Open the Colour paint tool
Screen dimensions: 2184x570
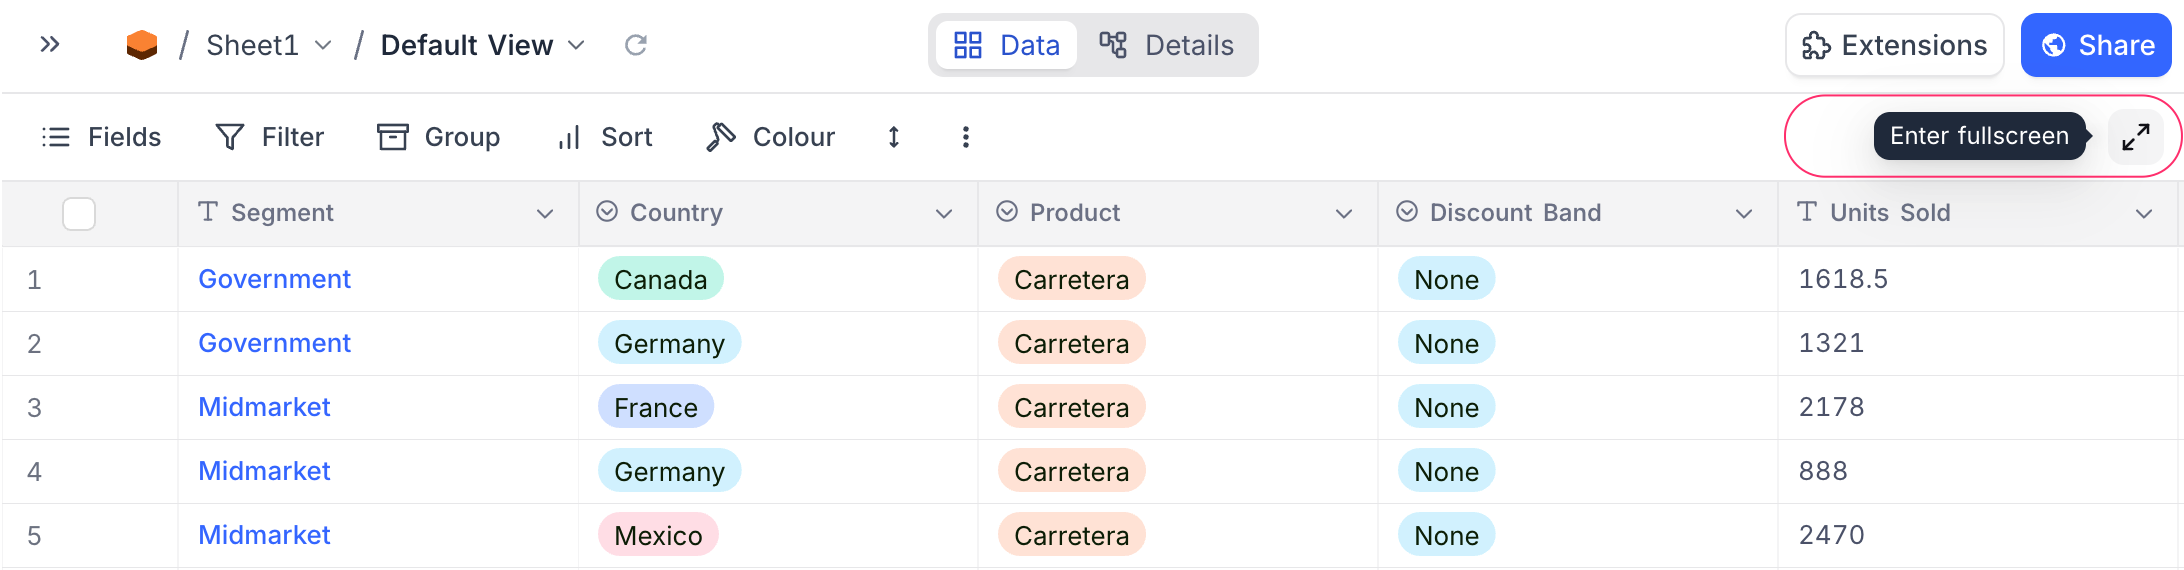click(x=771, y=137)
